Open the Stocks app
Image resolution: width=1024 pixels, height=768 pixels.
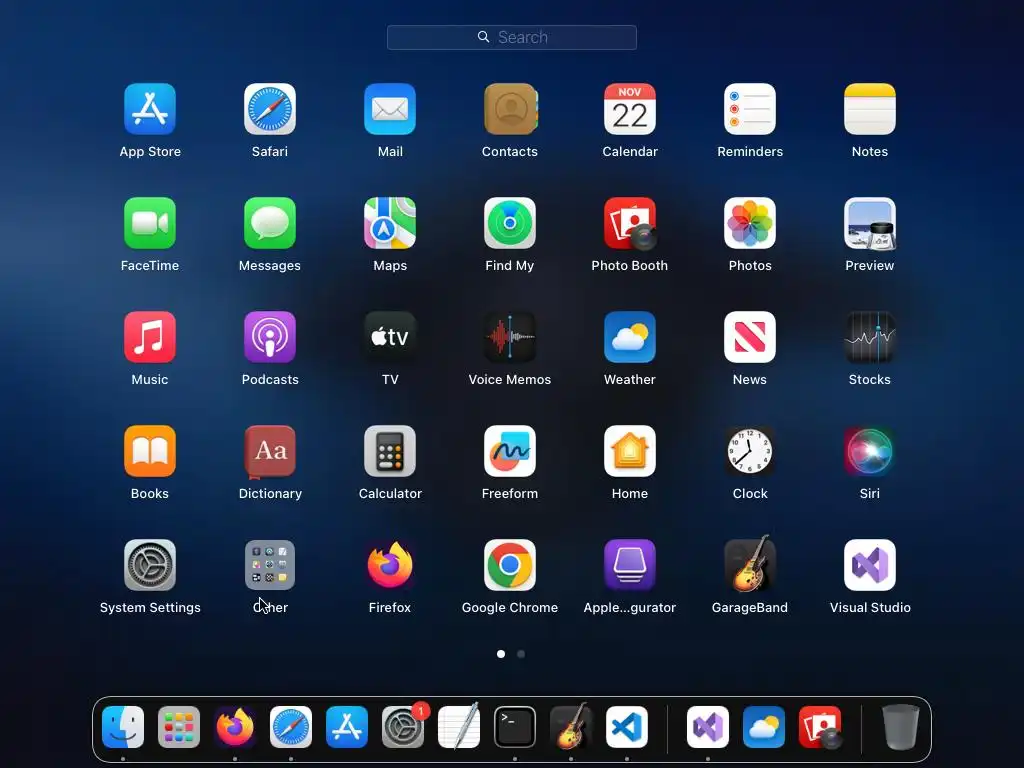870,337
